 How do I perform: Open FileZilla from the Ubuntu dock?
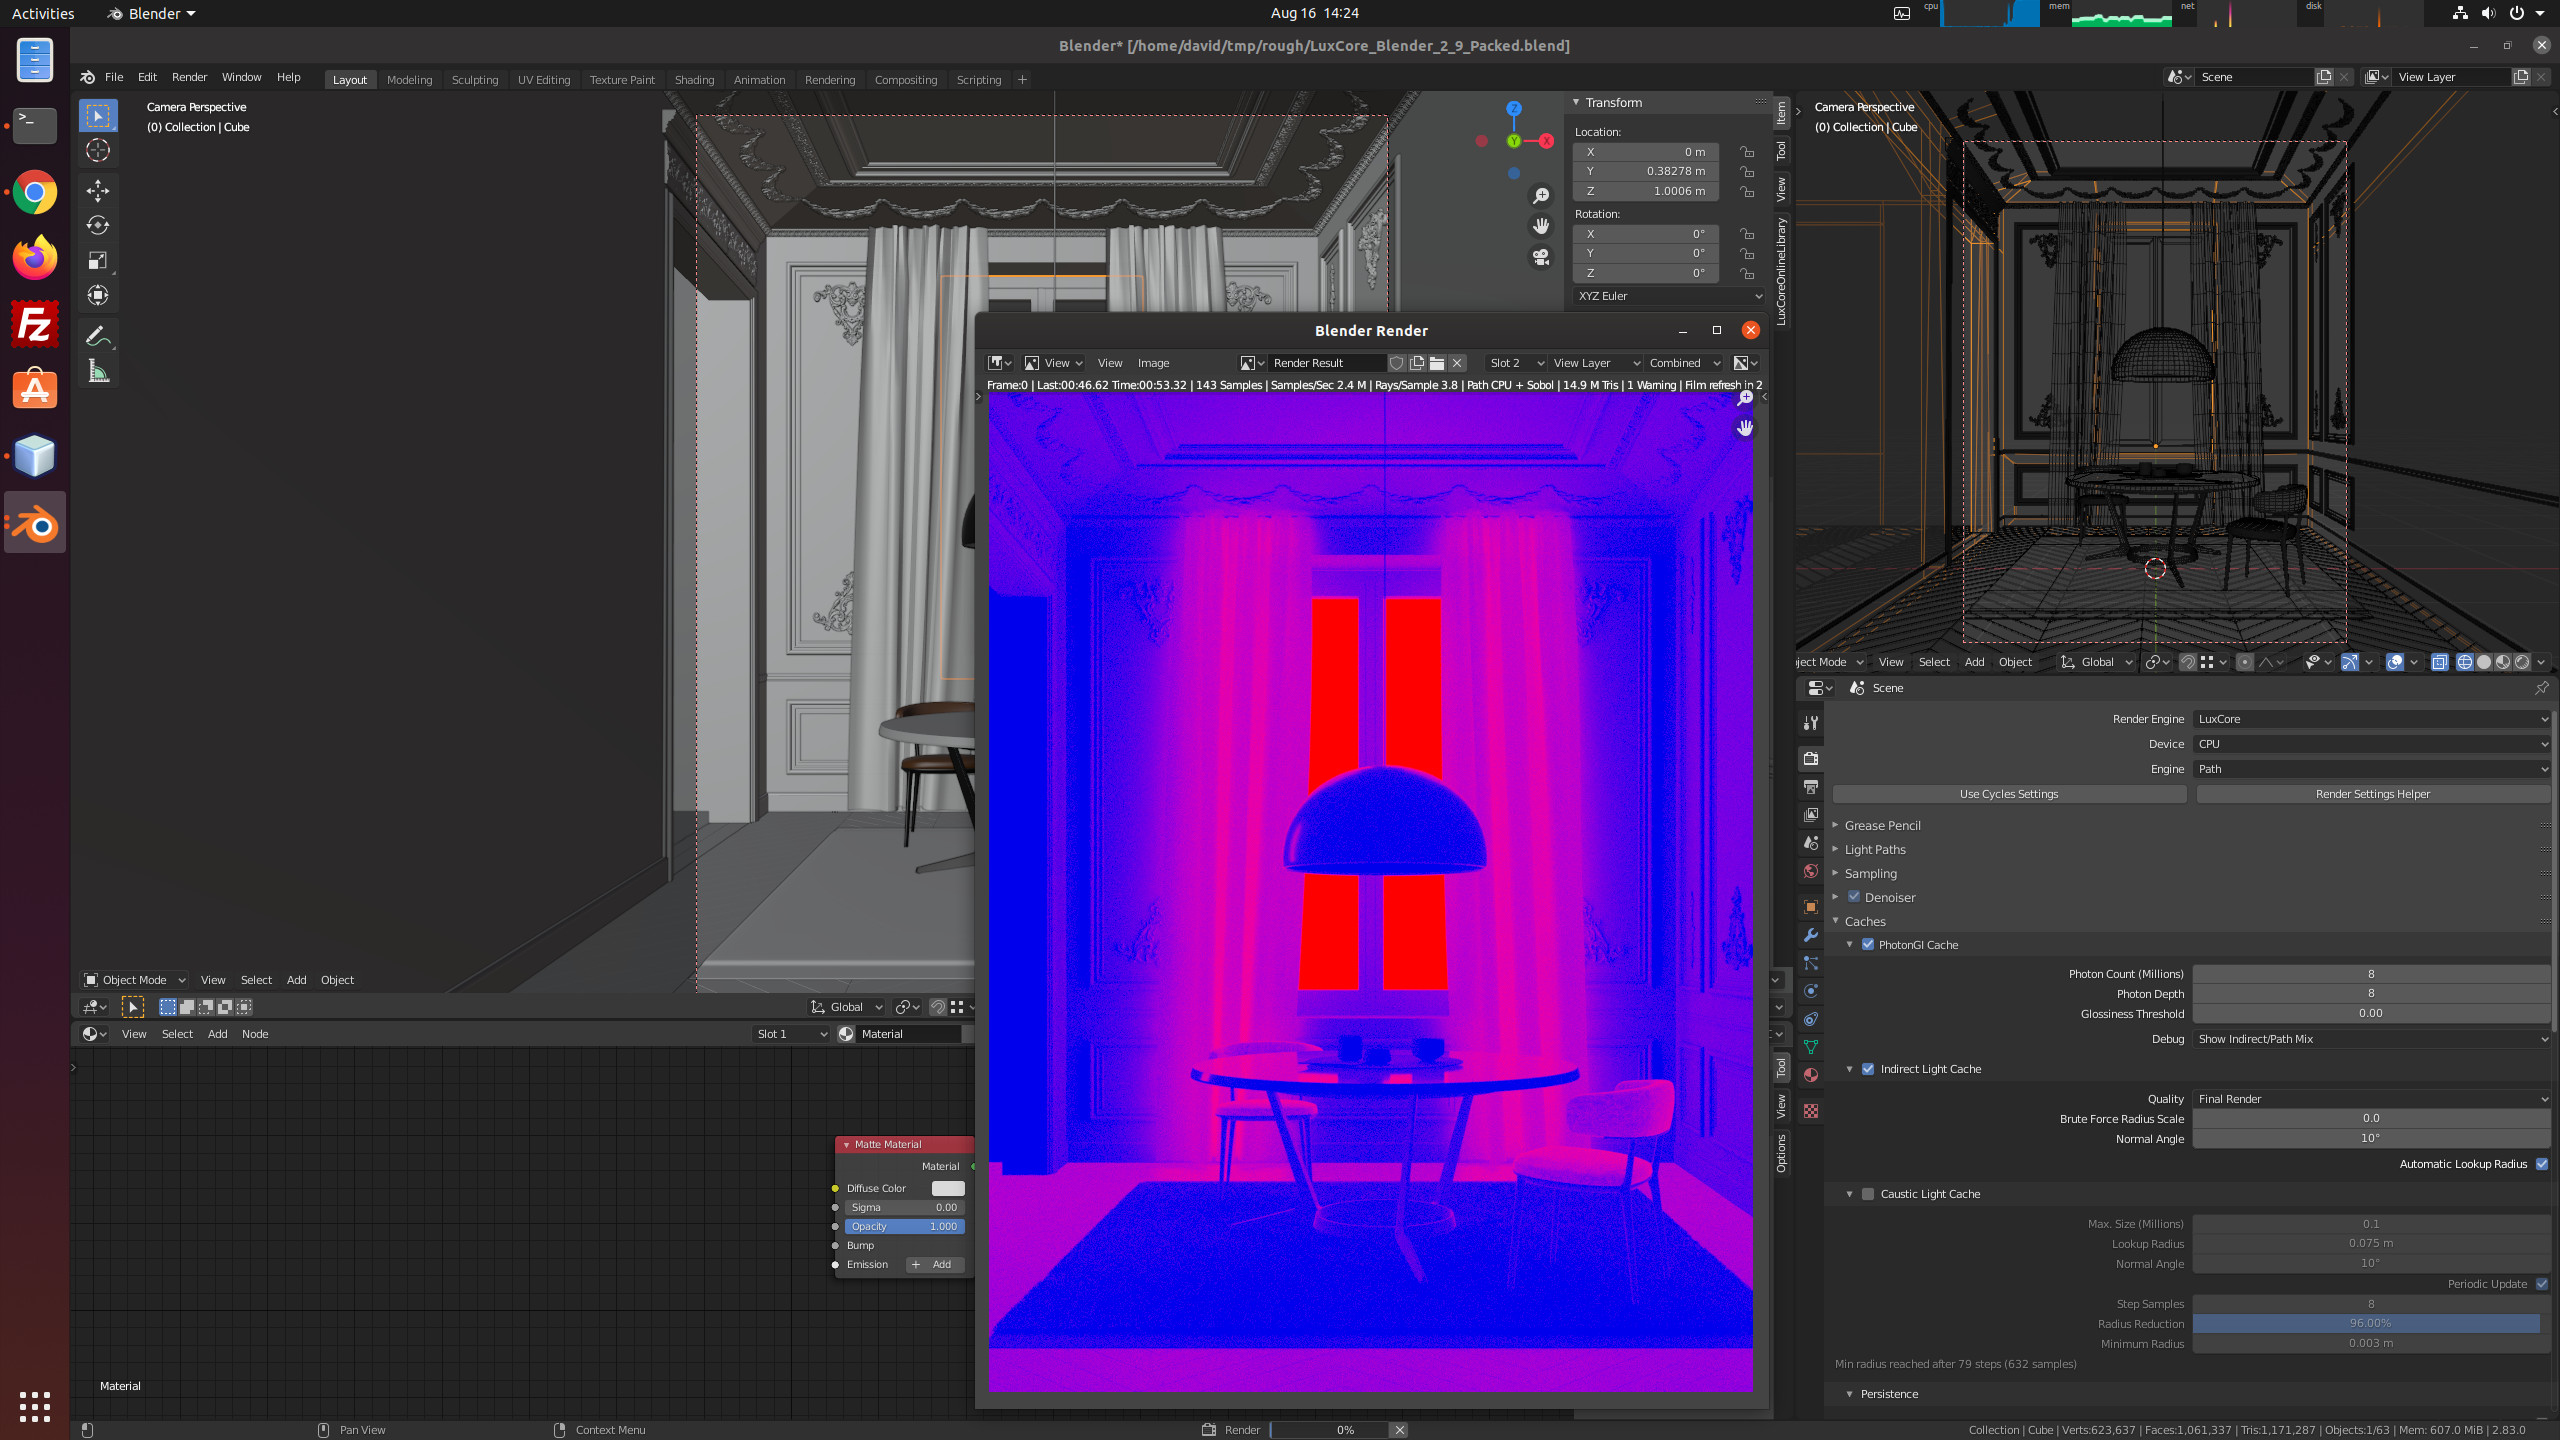[x=35, y=325]
